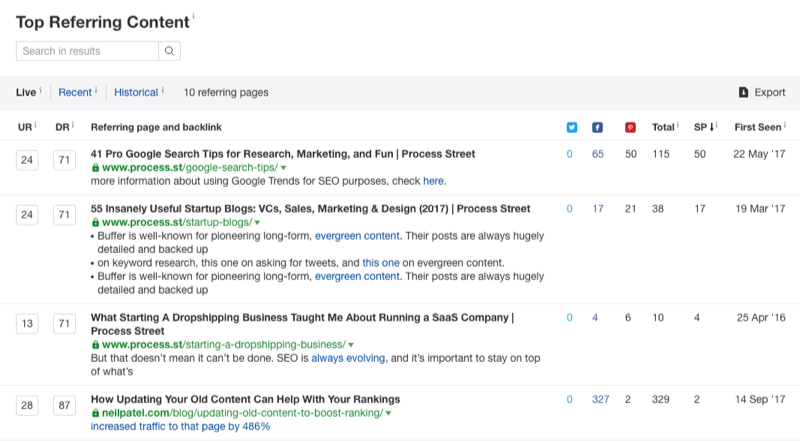Expand dropdown arrow after startup-blogs URL

[x=257, y=223]
